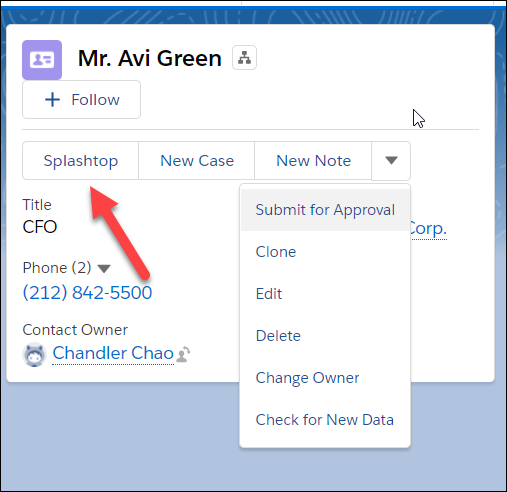507x492 pixels.
Task: Click the change owner icon beside Chandler Chao
Action: 183,354
